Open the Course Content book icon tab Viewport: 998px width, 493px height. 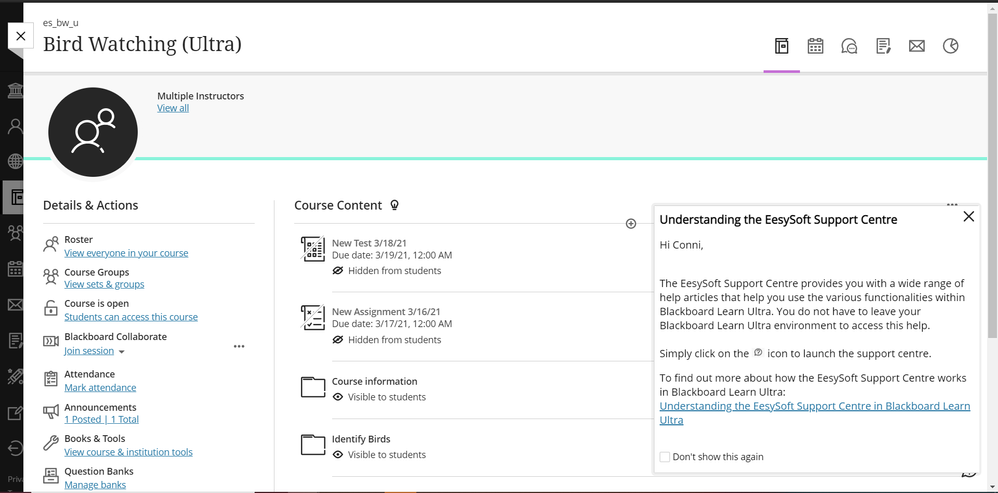pyautogui.click(x=782, y=46)
